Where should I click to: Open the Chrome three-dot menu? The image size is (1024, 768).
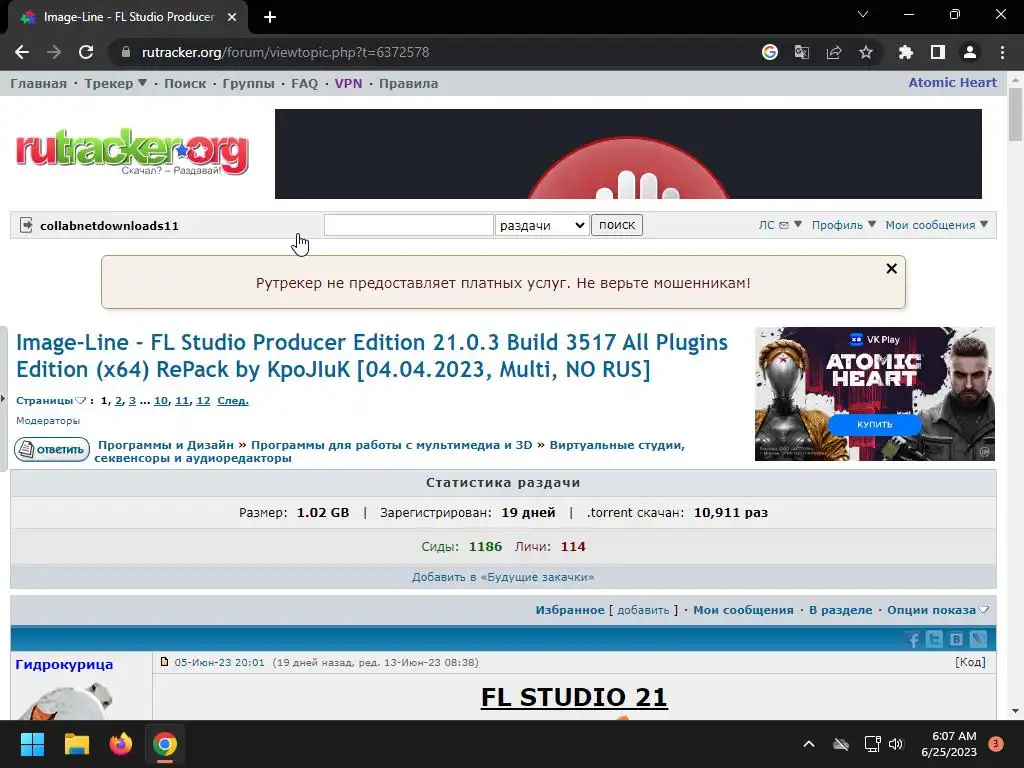click(1002, 52)
